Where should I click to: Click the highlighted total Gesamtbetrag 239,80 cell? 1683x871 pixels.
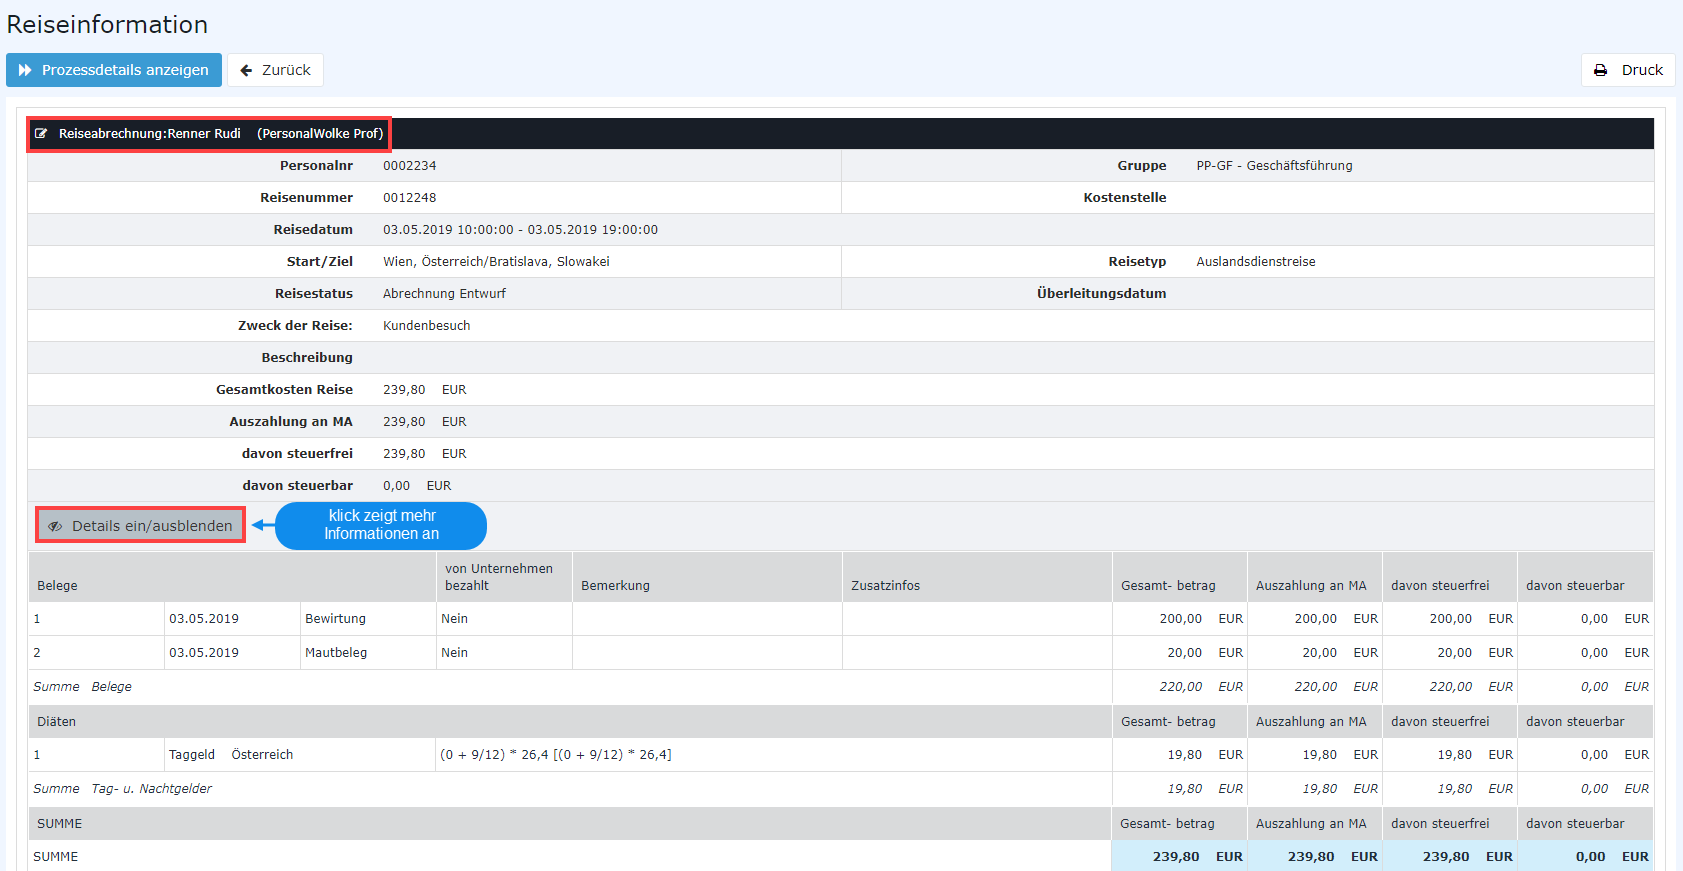1178,857
